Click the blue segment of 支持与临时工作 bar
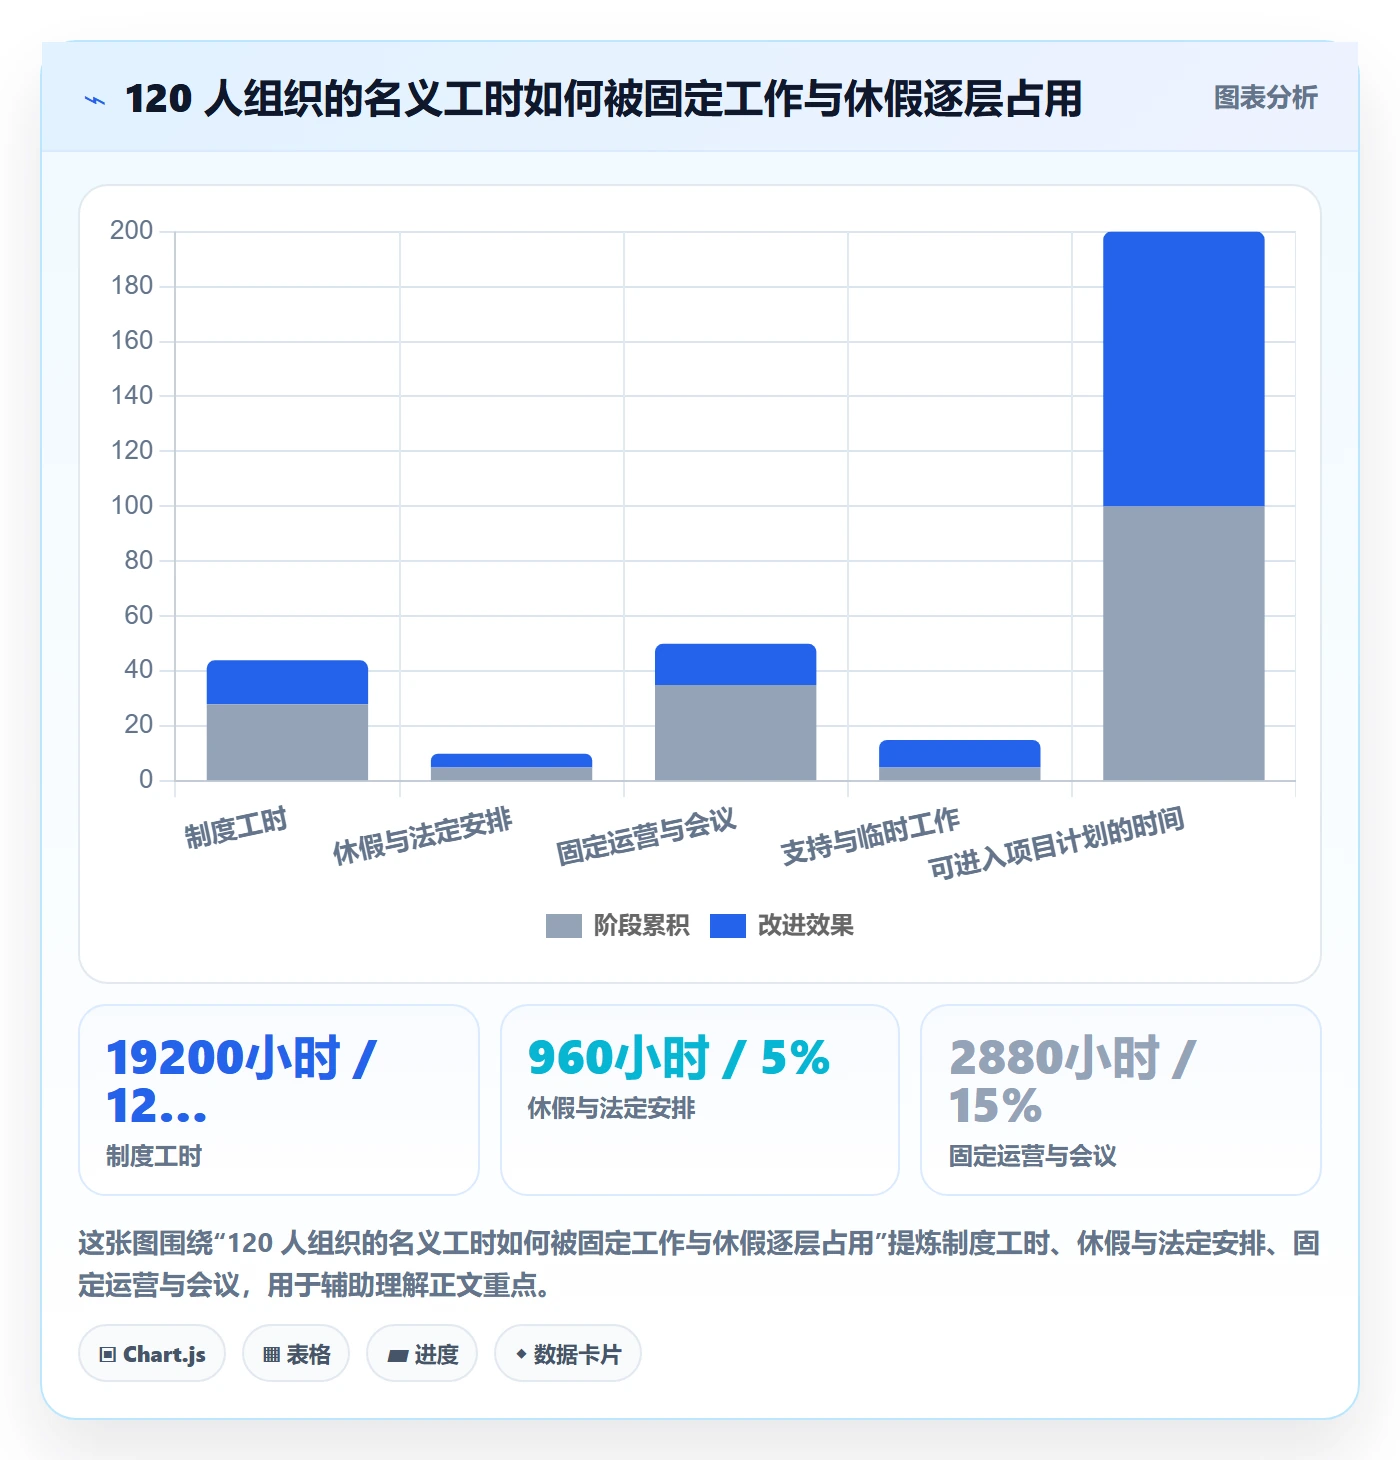 pos(959,753)
